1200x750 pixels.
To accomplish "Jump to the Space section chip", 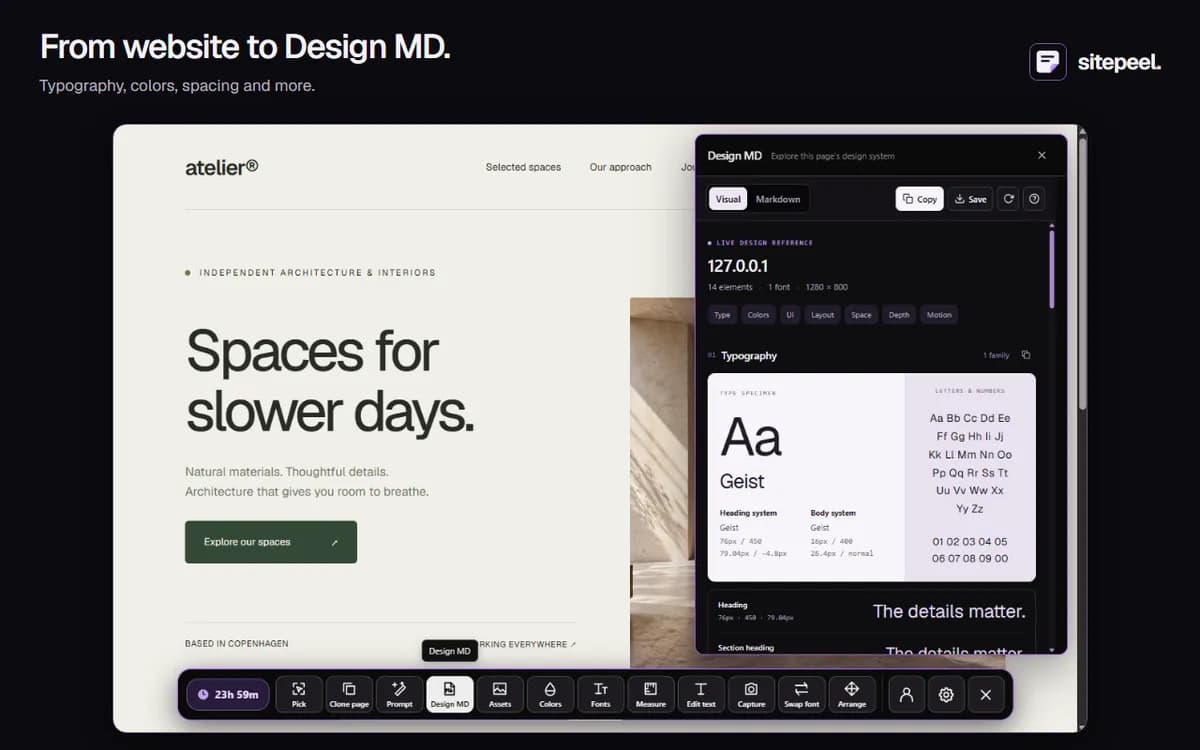I will pyautogui.click(x=861, y=315).
